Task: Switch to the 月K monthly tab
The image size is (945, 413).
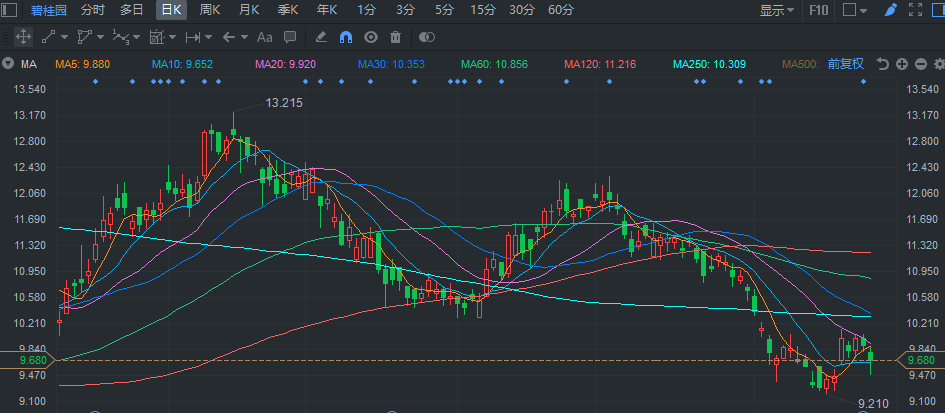Action: pyautogui.click(x=249, y=10)
